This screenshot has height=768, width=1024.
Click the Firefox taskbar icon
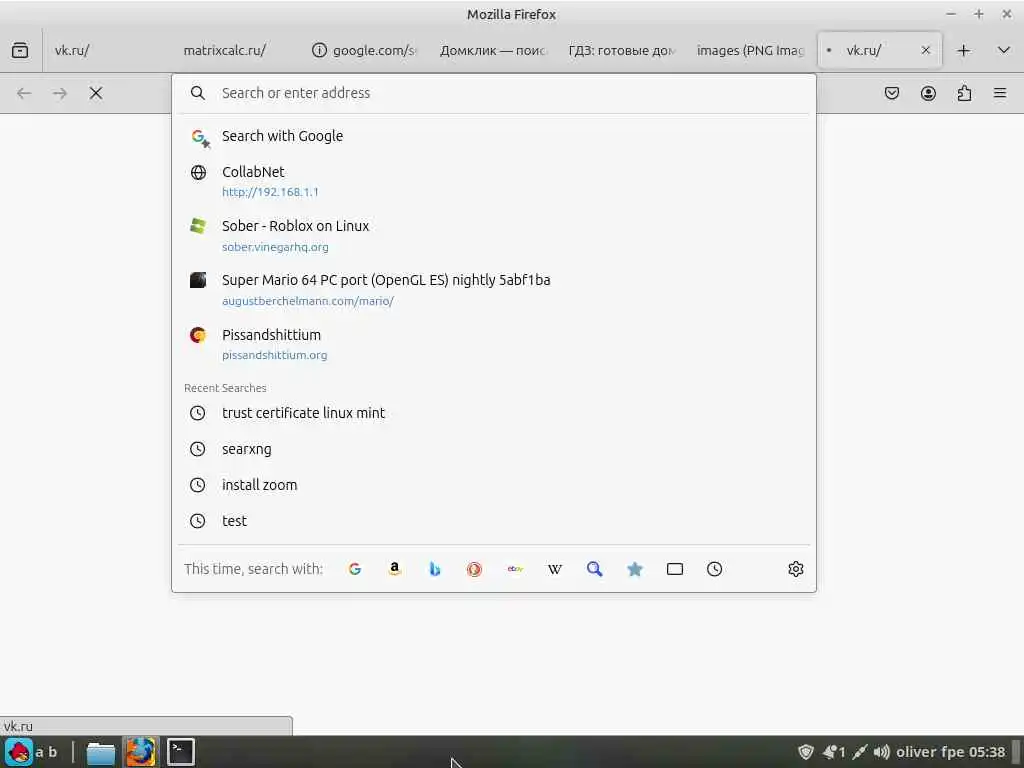pyautogui.click(x=140, y=752)
